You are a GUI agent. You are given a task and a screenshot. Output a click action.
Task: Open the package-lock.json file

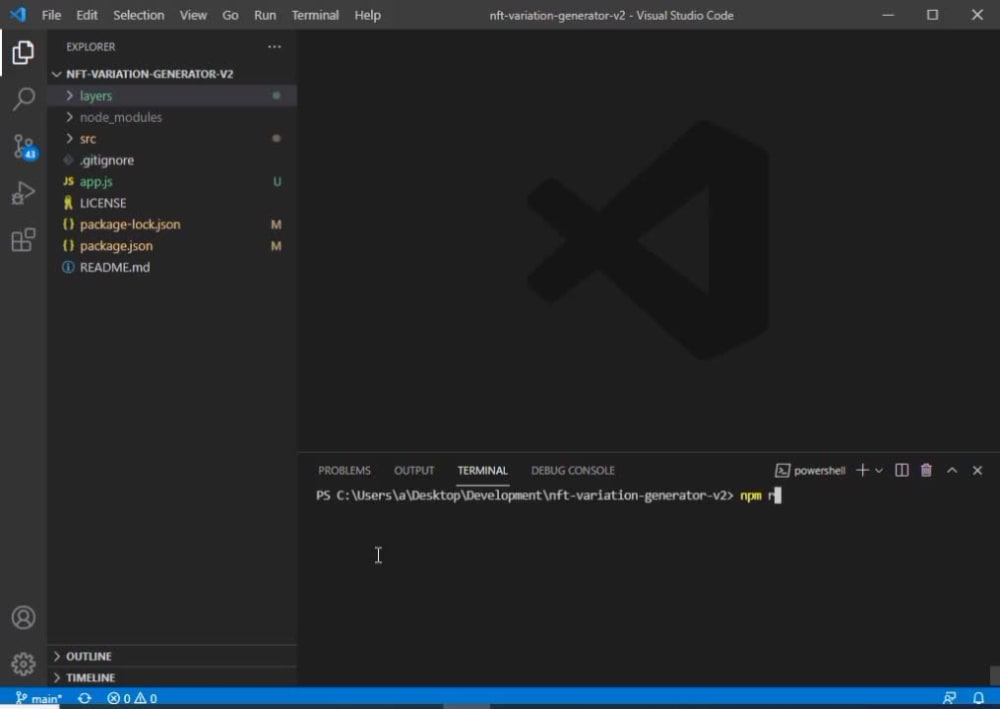point(172,224)
